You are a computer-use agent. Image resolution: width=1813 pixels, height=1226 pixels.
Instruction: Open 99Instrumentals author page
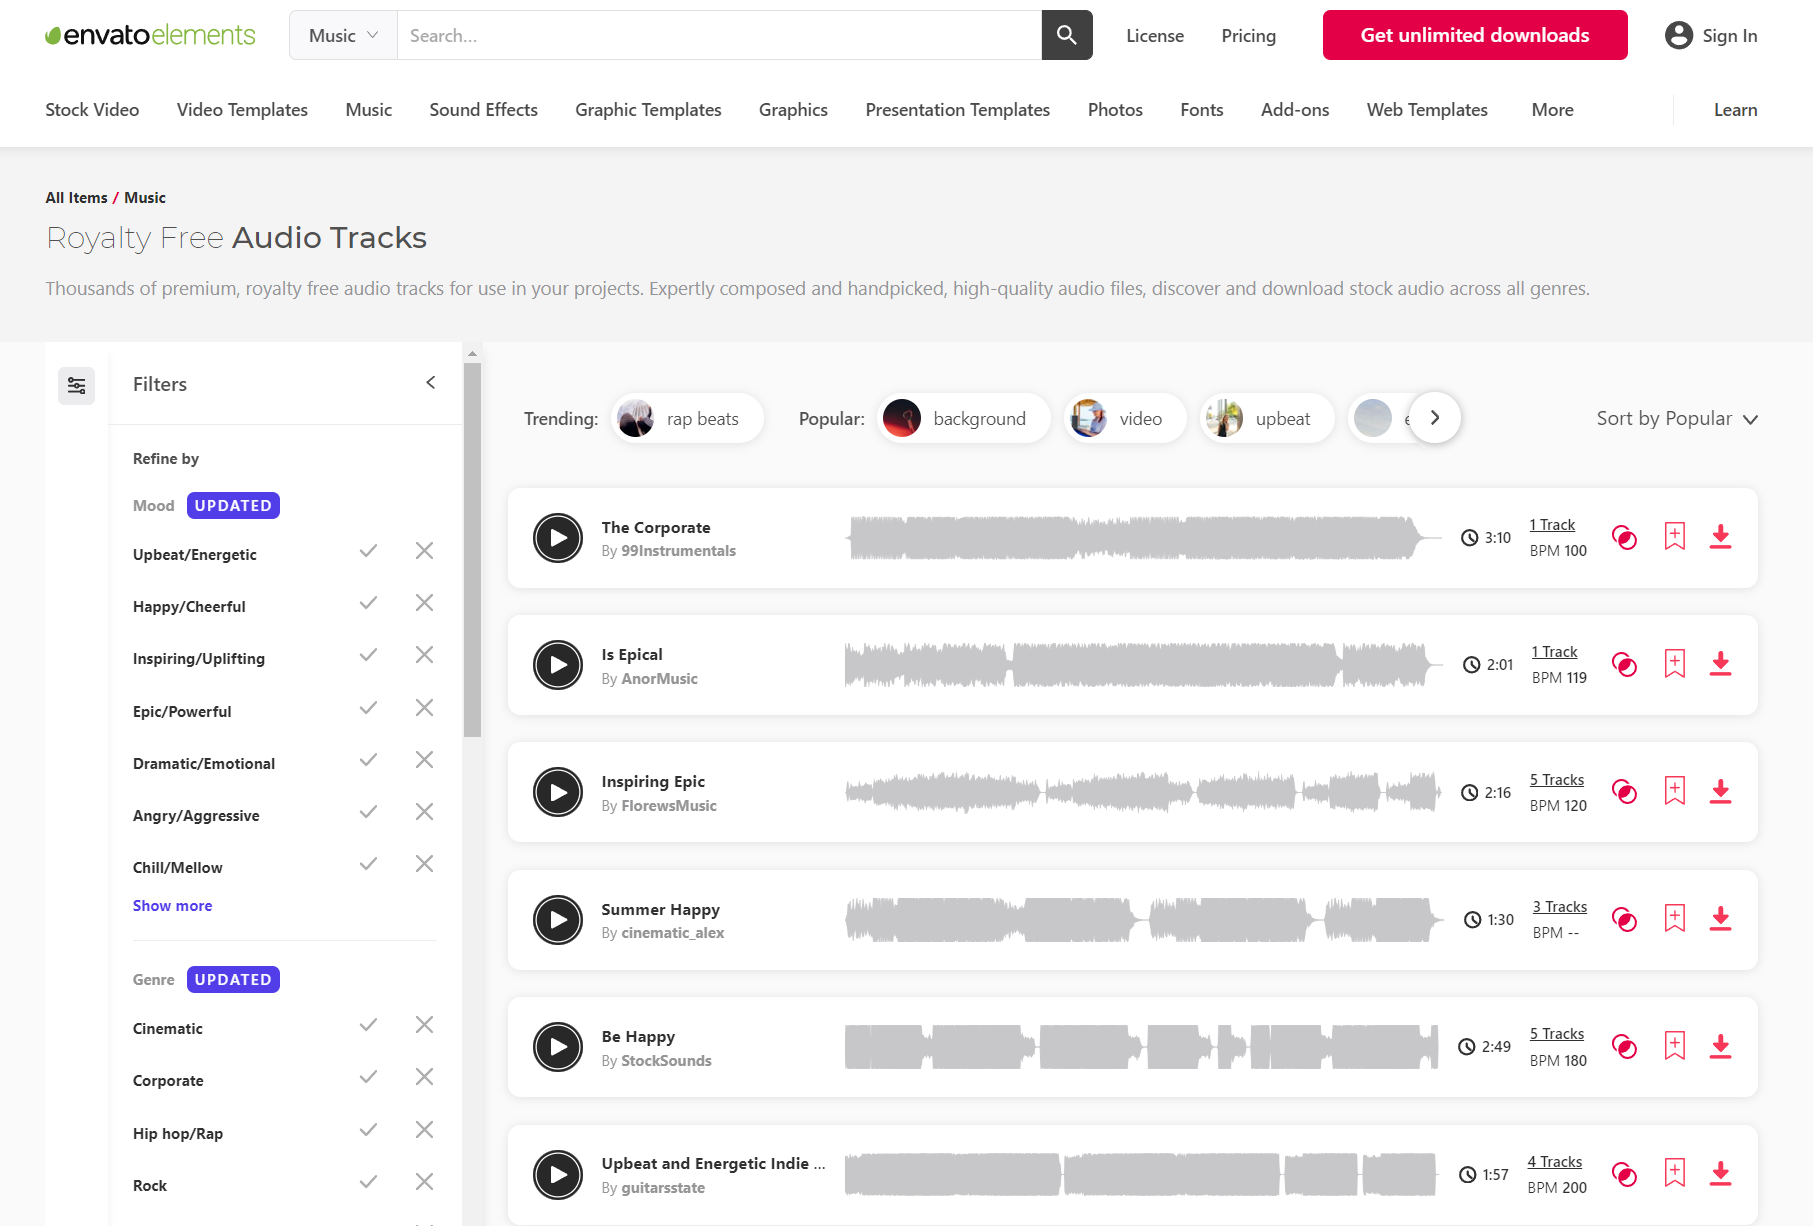pyautogui.click(x=678, y=551)
